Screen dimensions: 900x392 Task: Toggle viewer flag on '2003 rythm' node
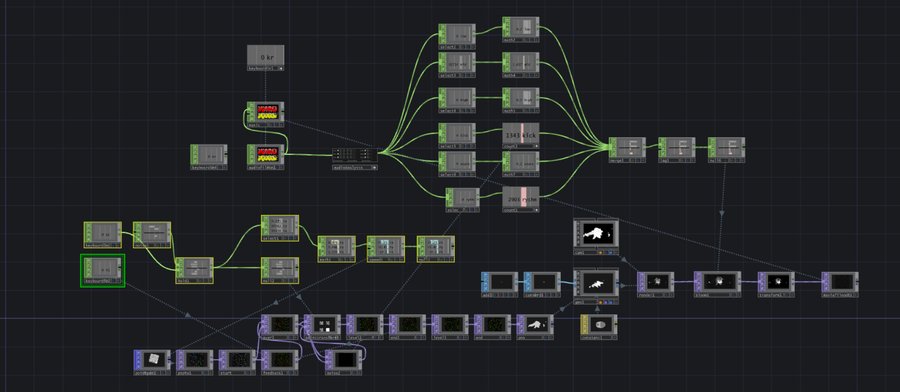(x=536, y=211)
